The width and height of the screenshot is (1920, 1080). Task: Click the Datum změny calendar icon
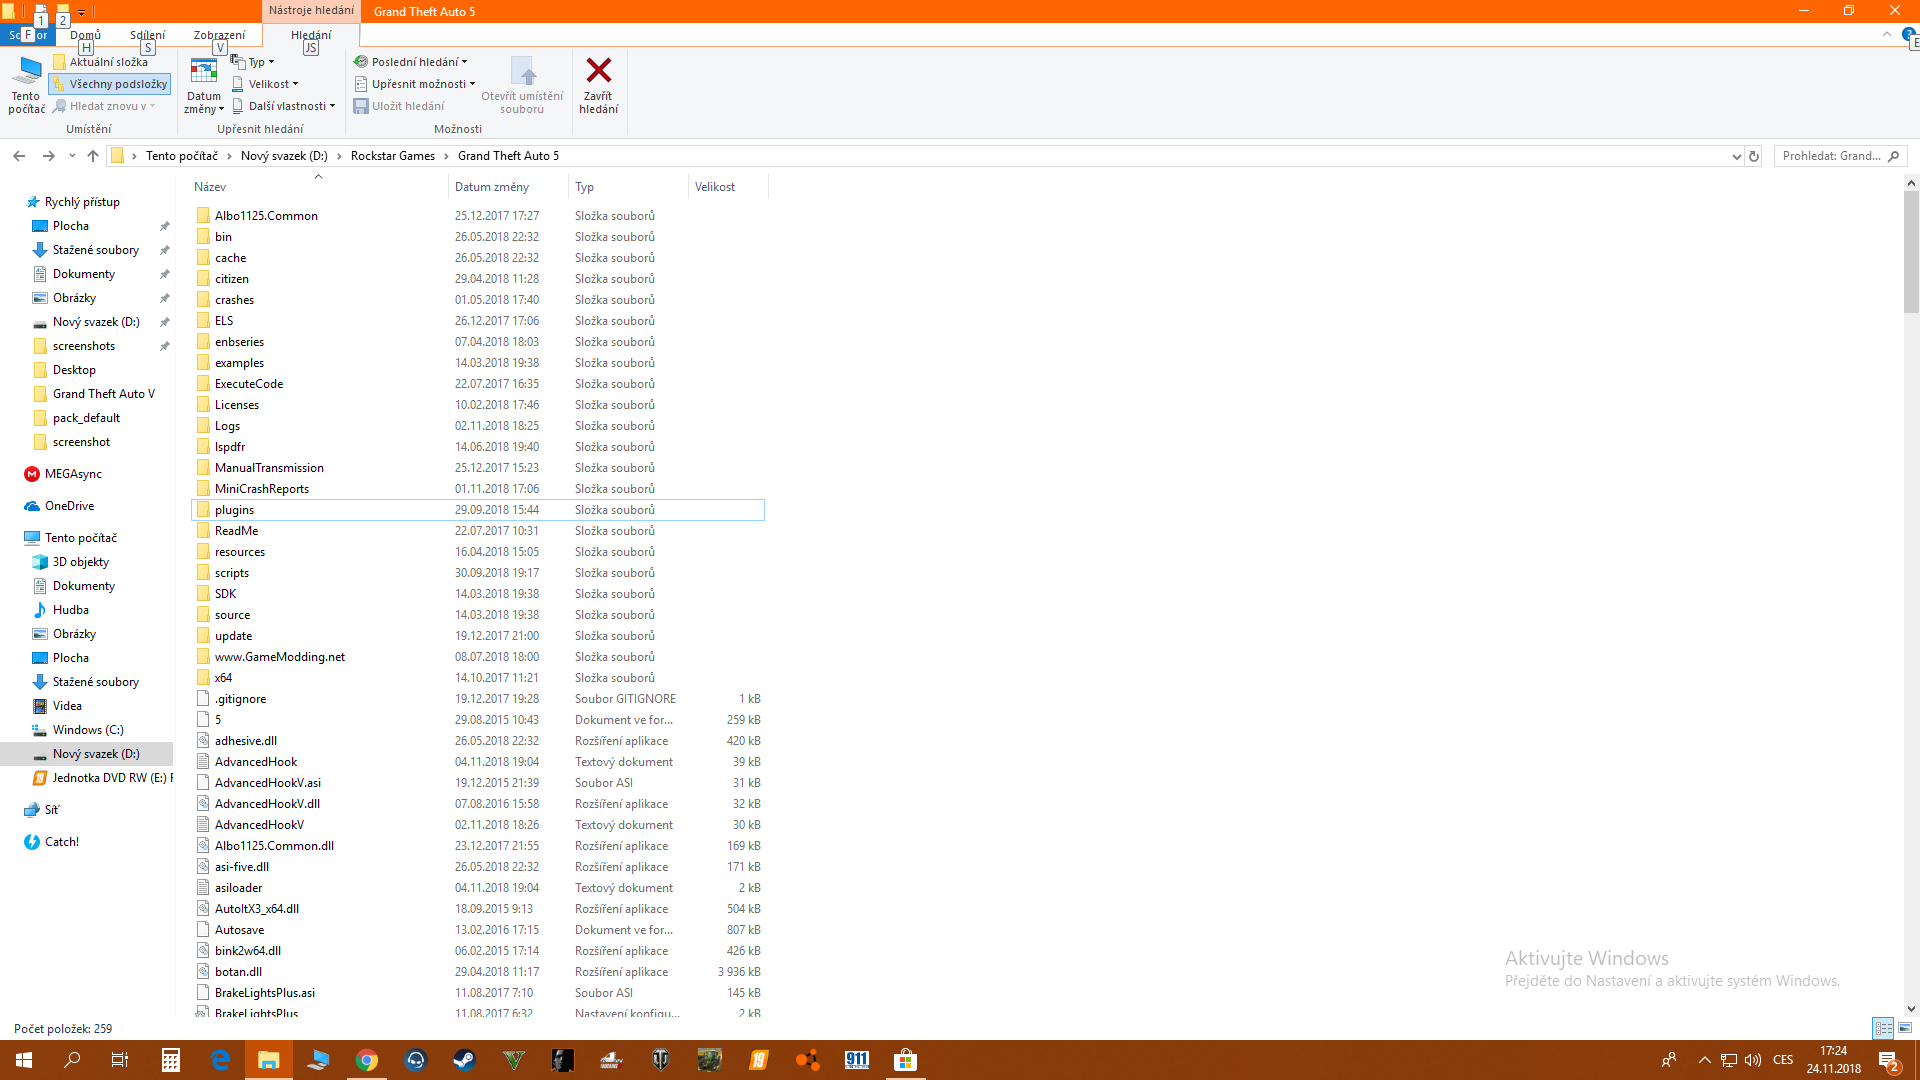point(203,72)
